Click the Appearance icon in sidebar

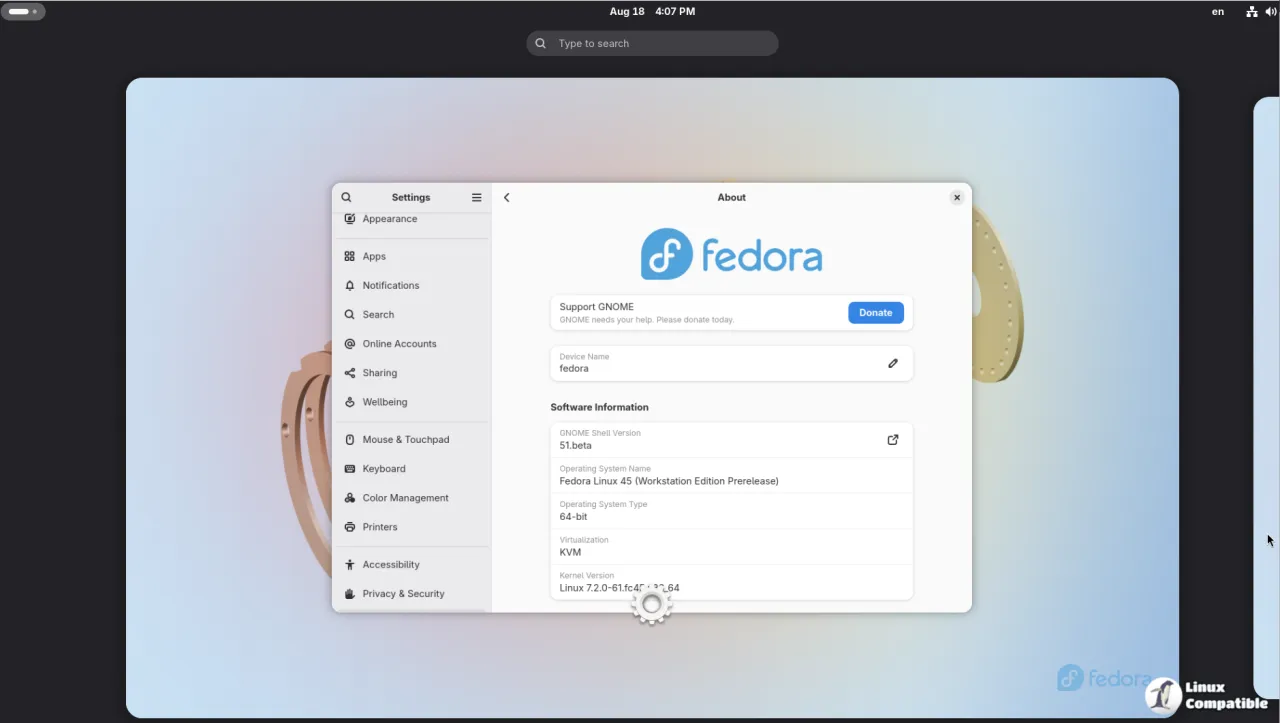[x=349, y=219]
